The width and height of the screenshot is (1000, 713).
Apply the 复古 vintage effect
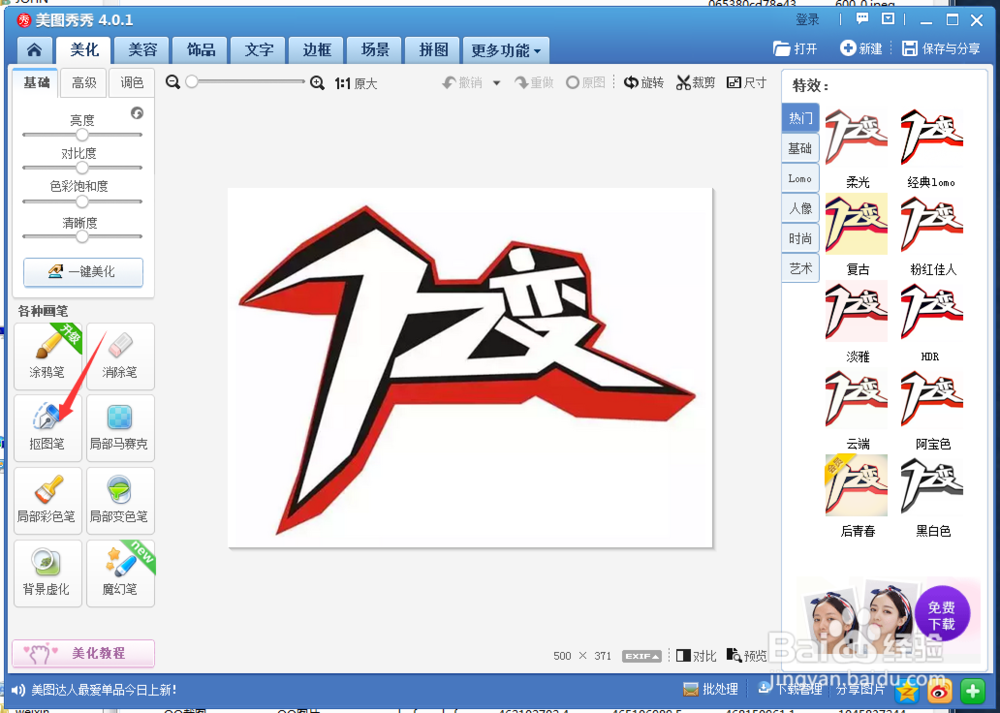[857, 224]
